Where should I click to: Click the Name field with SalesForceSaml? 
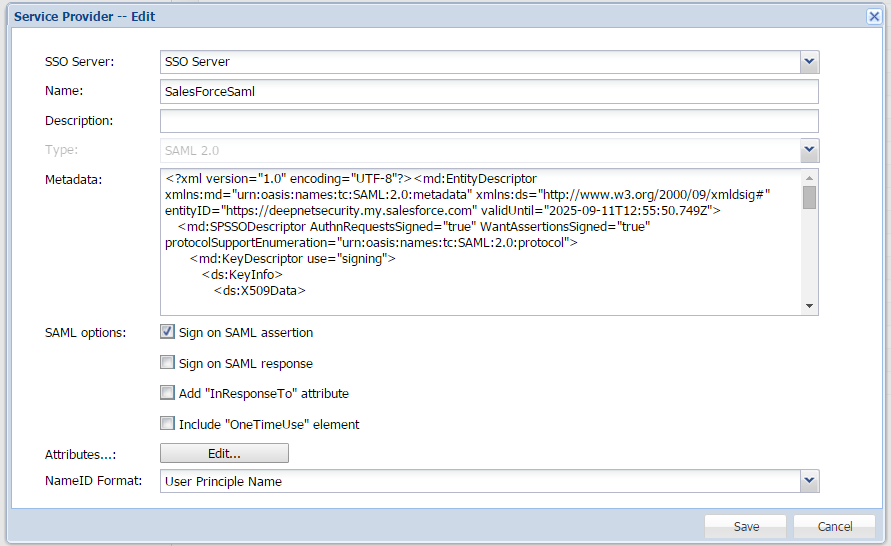pyautogui.click(x=488, y=91)
